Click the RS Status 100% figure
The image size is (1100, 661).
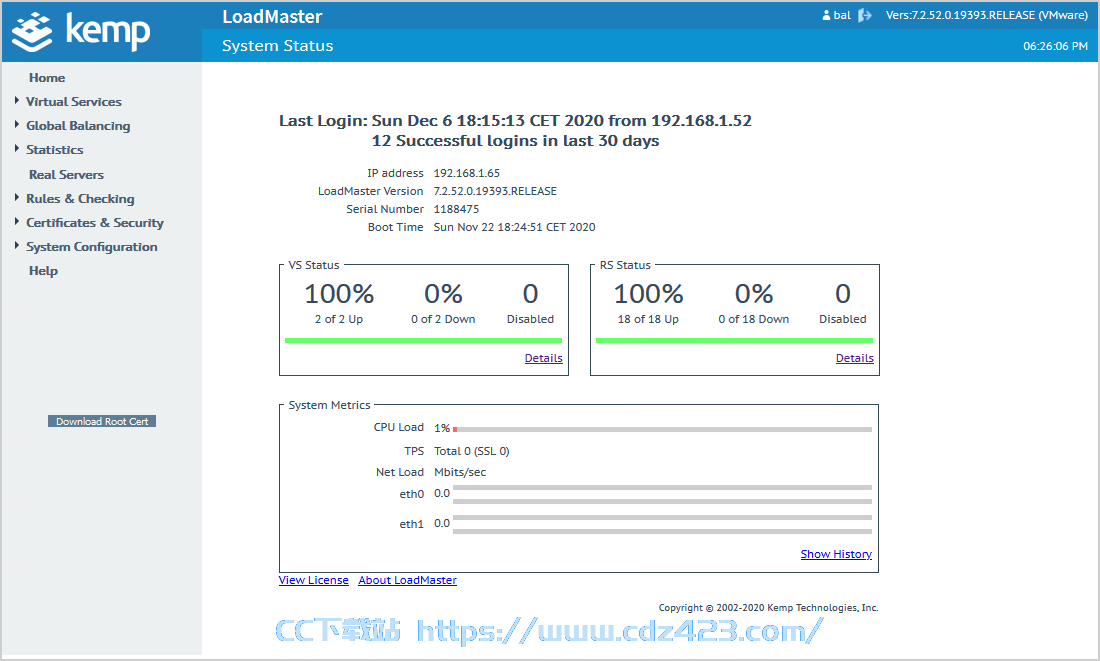pos(648,294)
